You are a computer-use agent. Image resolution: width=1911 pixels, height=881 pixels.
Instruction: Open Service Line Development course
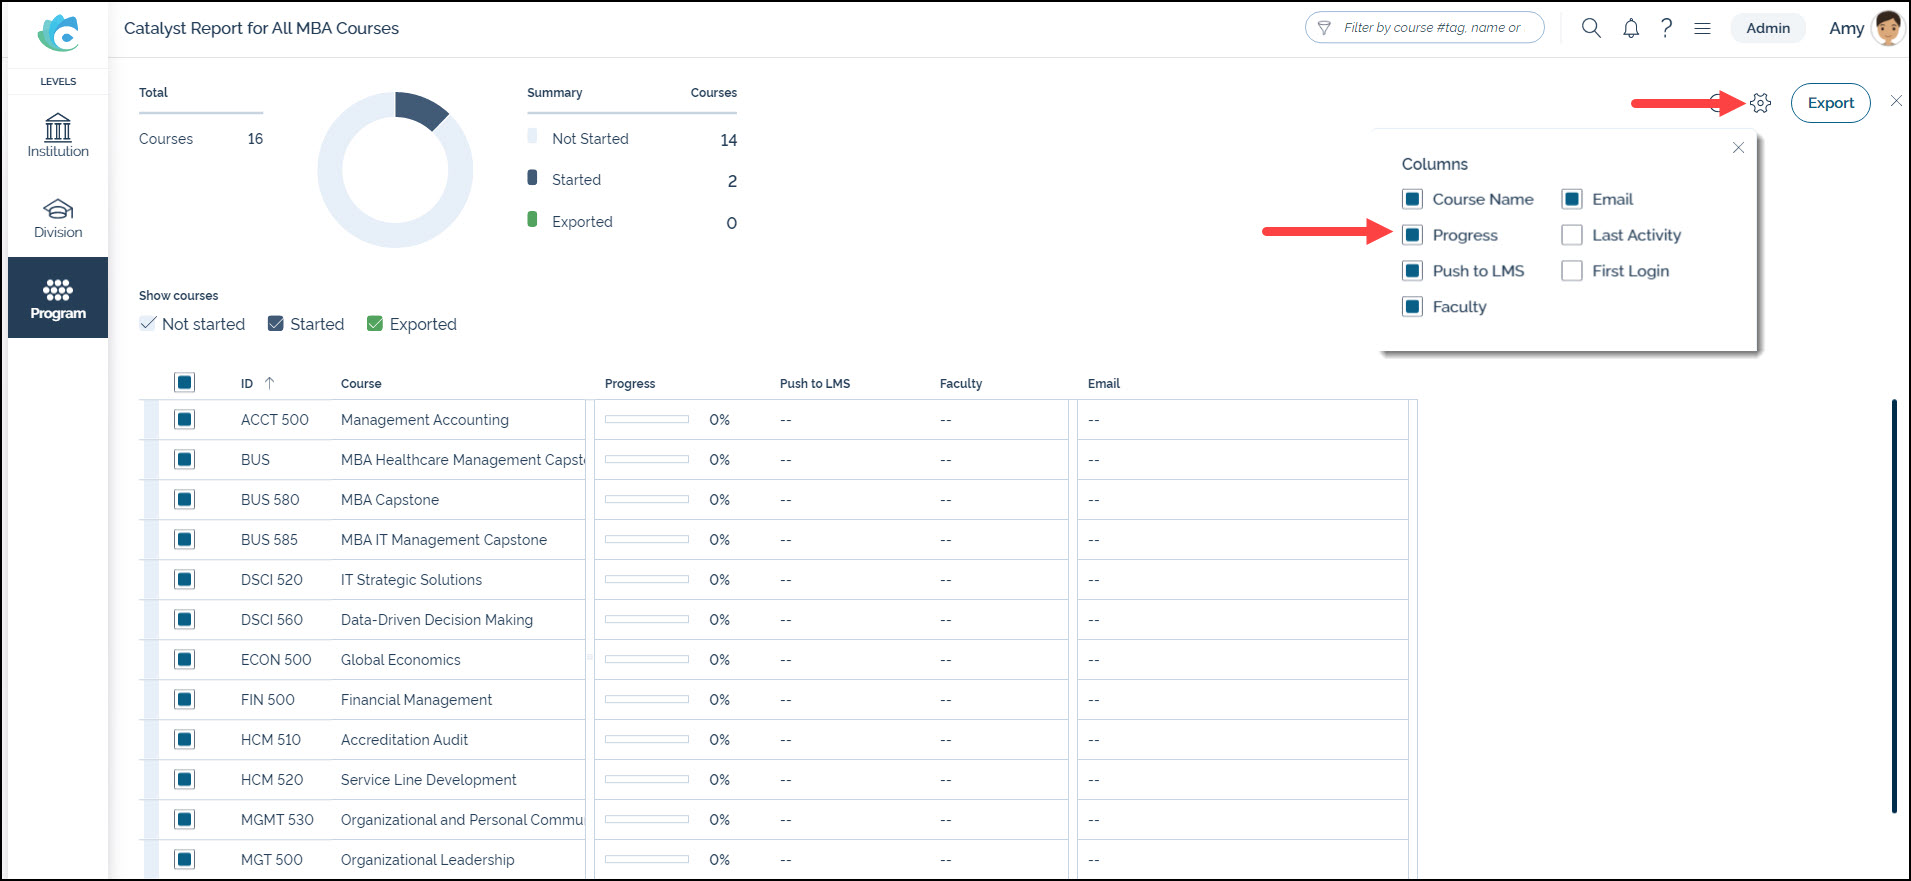pos(428,780)
